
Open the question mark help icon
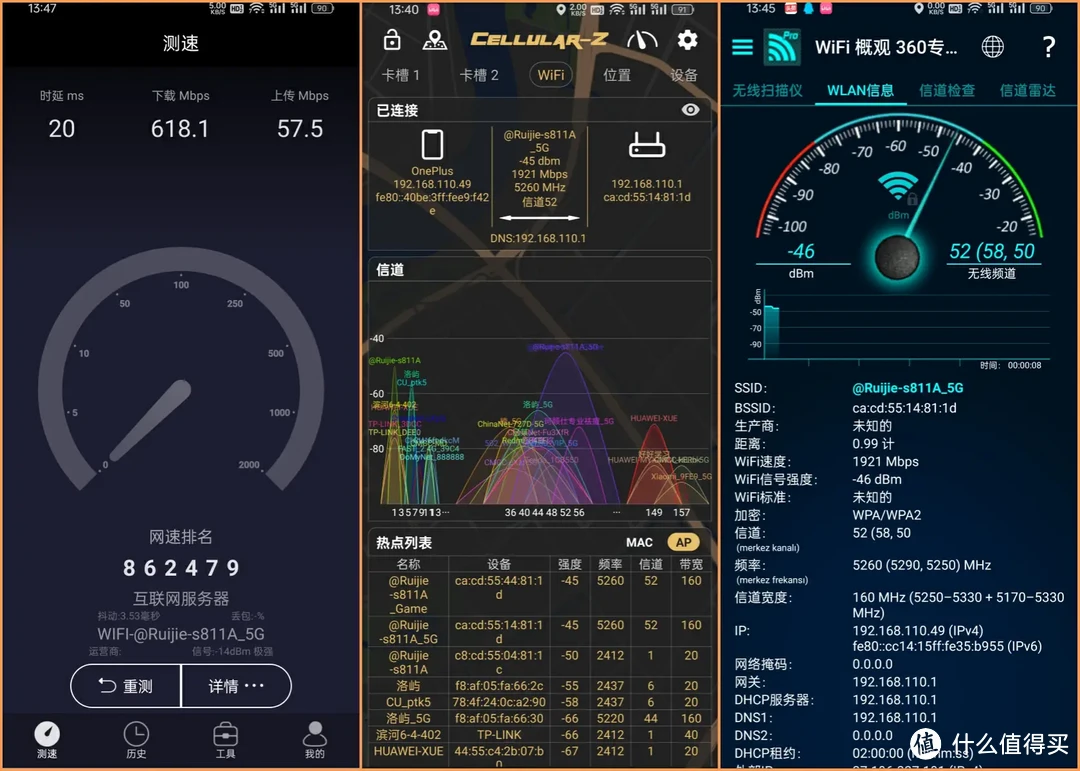pyautogui.click(x=1048, y=47)
